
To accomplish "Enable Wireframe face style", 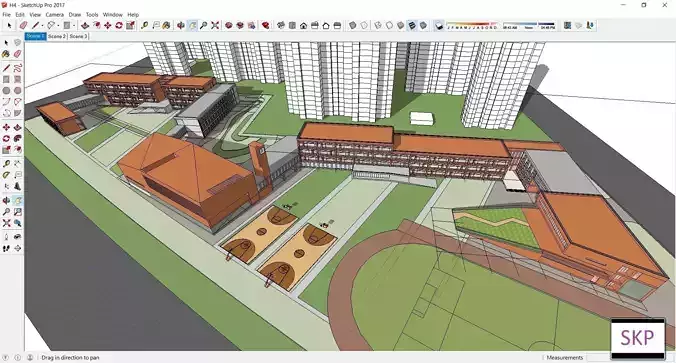I will click(378, 25).
